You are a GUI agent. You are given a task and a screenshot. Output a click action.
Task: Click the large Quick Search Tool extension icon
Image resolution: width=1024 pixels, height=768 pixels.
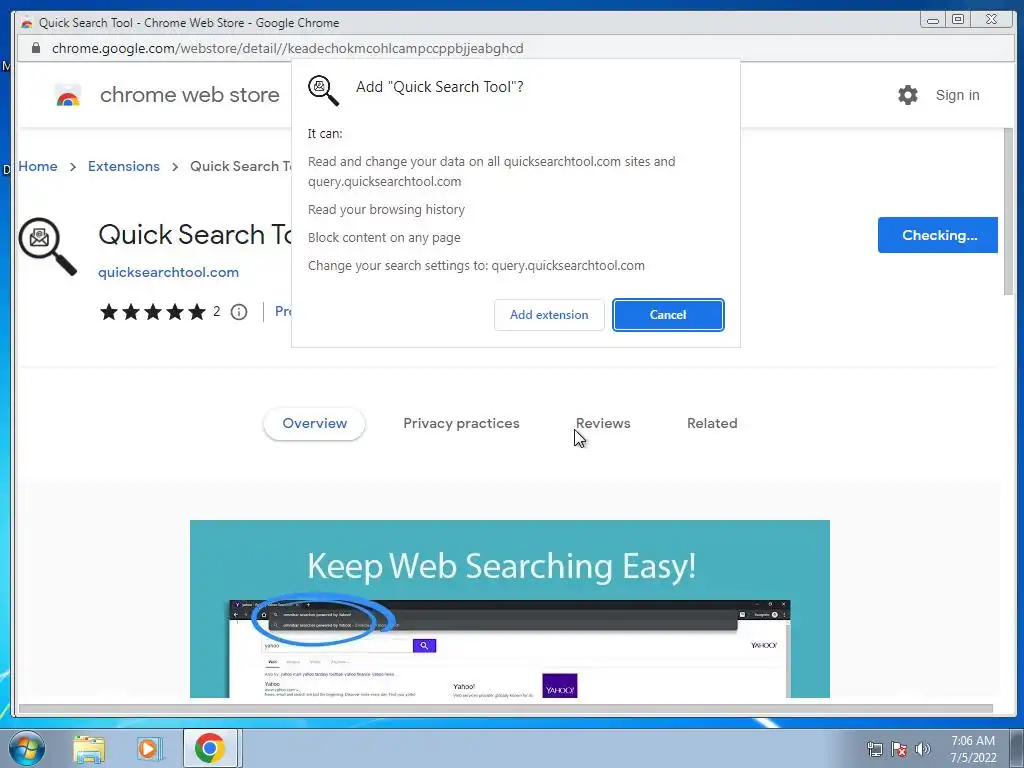click(47, 247)
